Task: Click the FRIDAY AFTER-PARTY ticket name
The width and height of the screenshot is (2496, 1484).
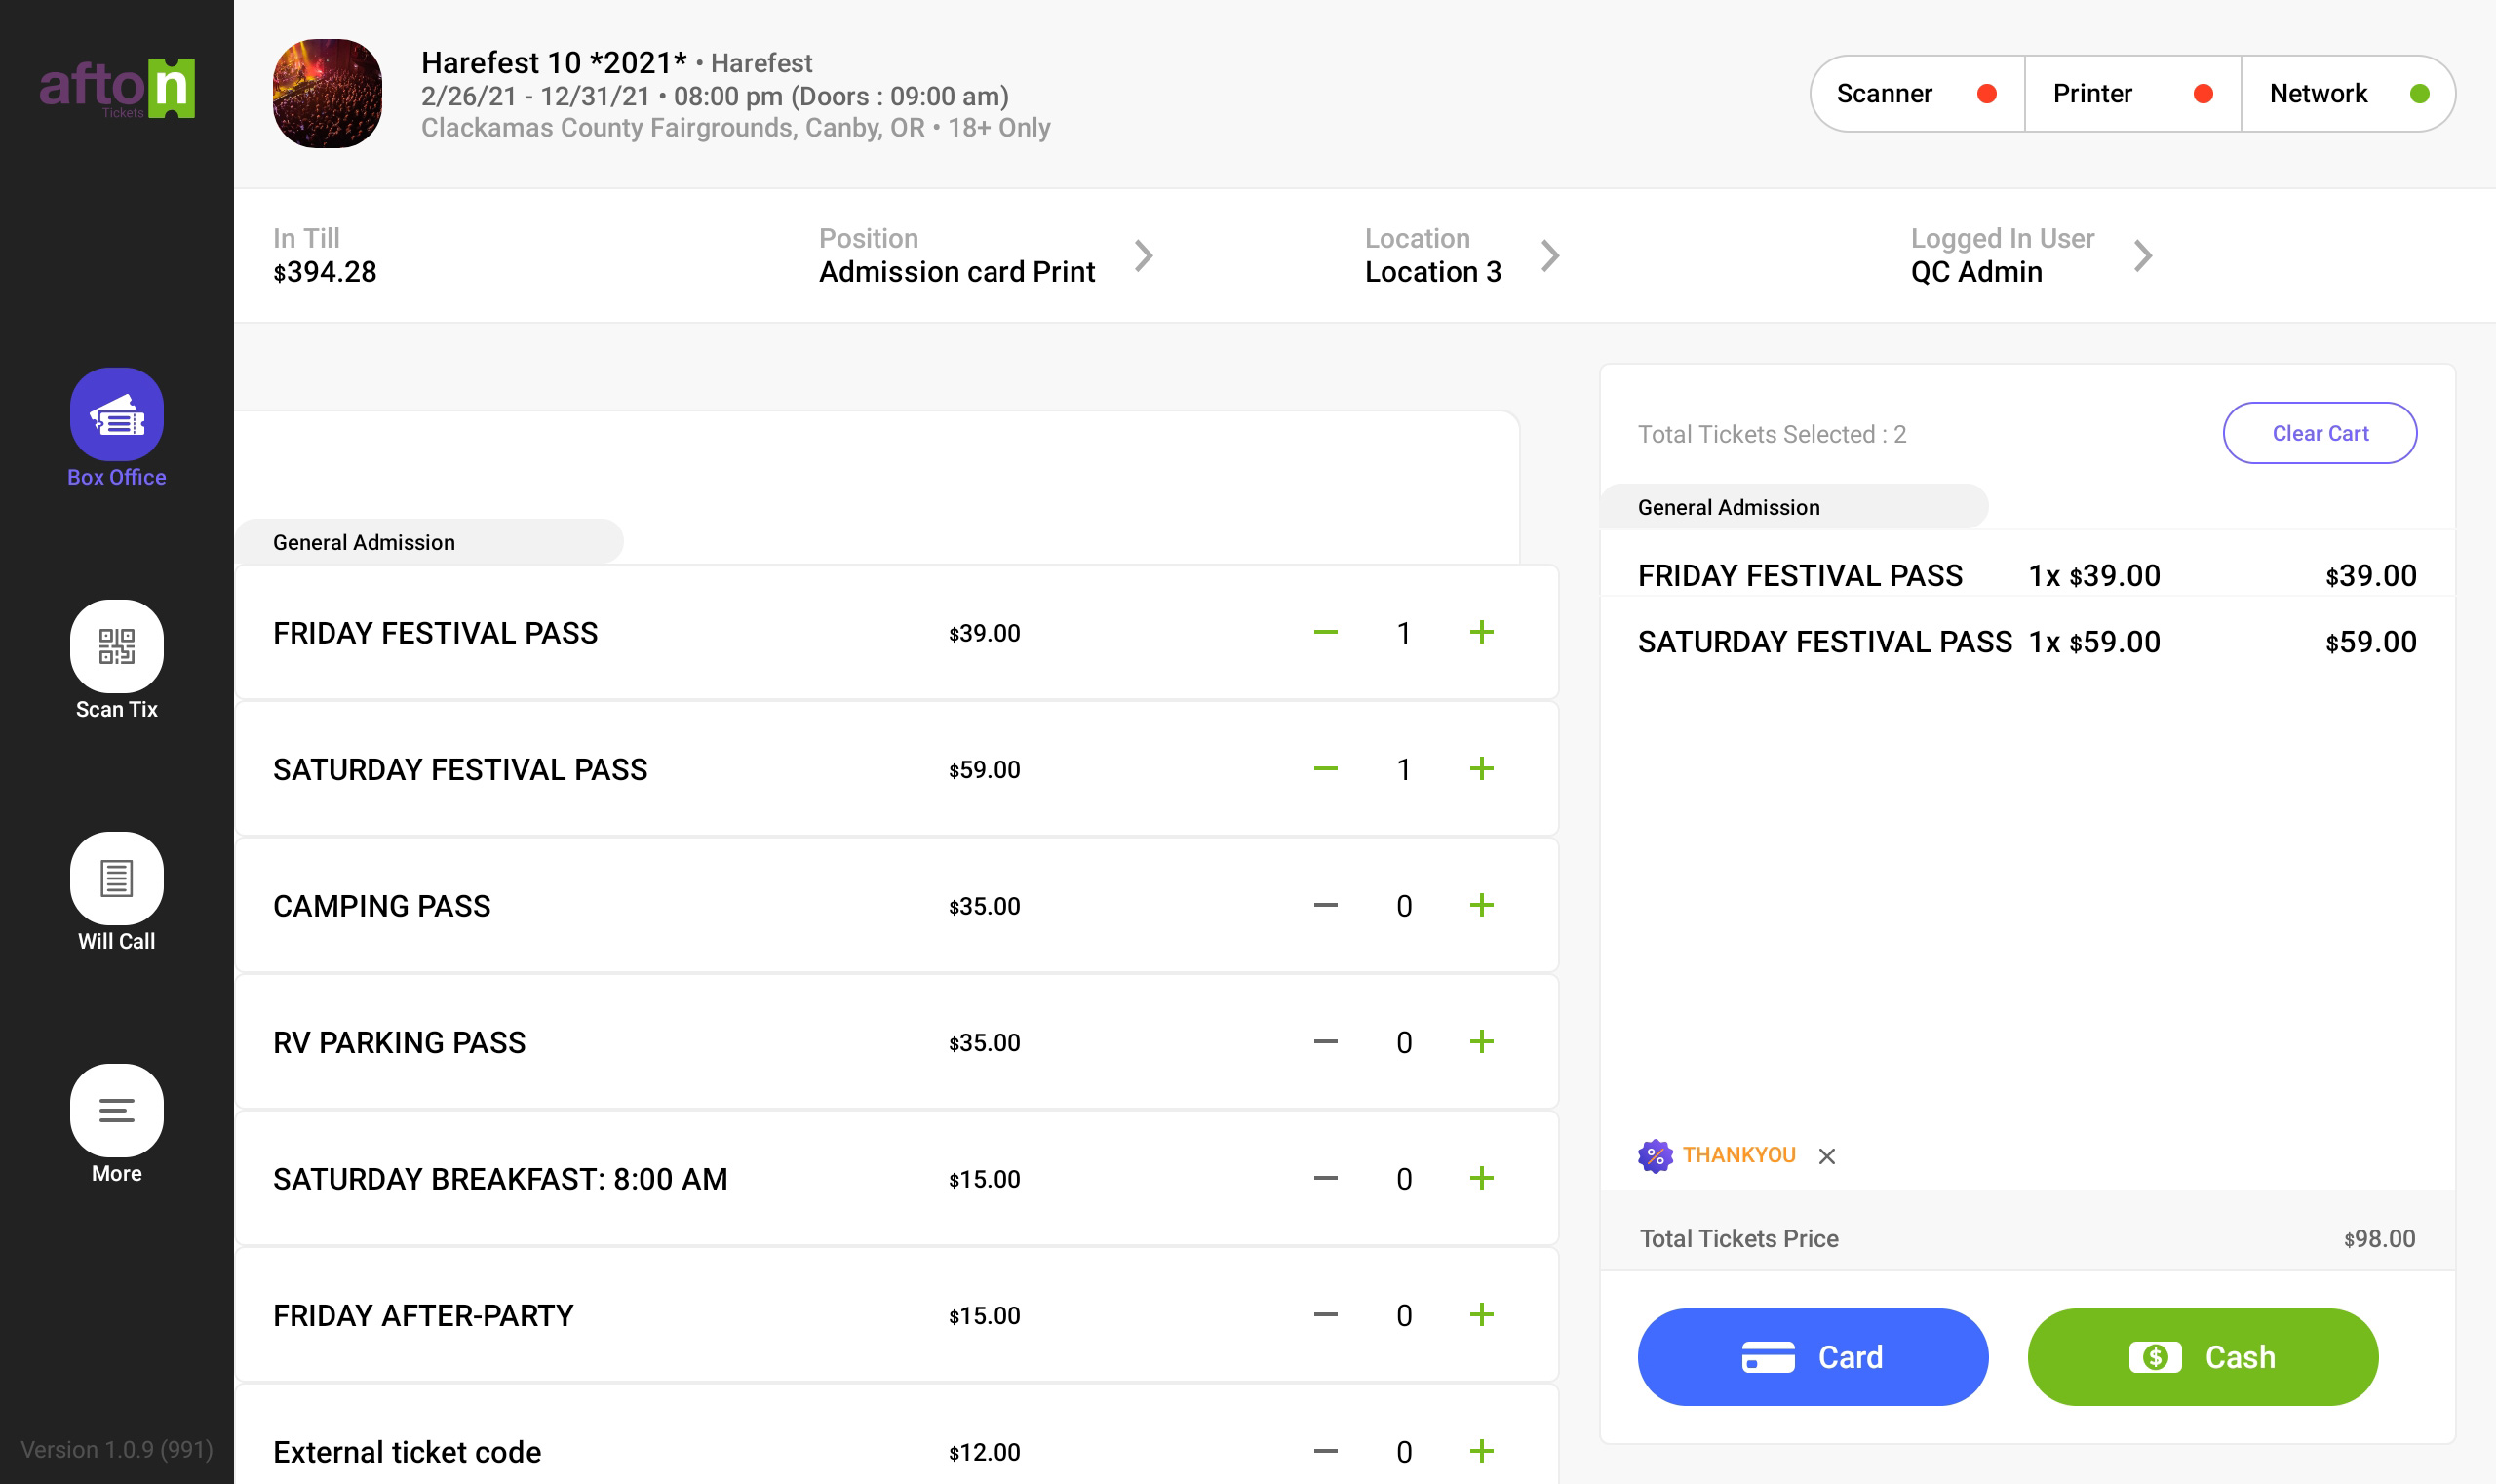Action: point(423,1315)
